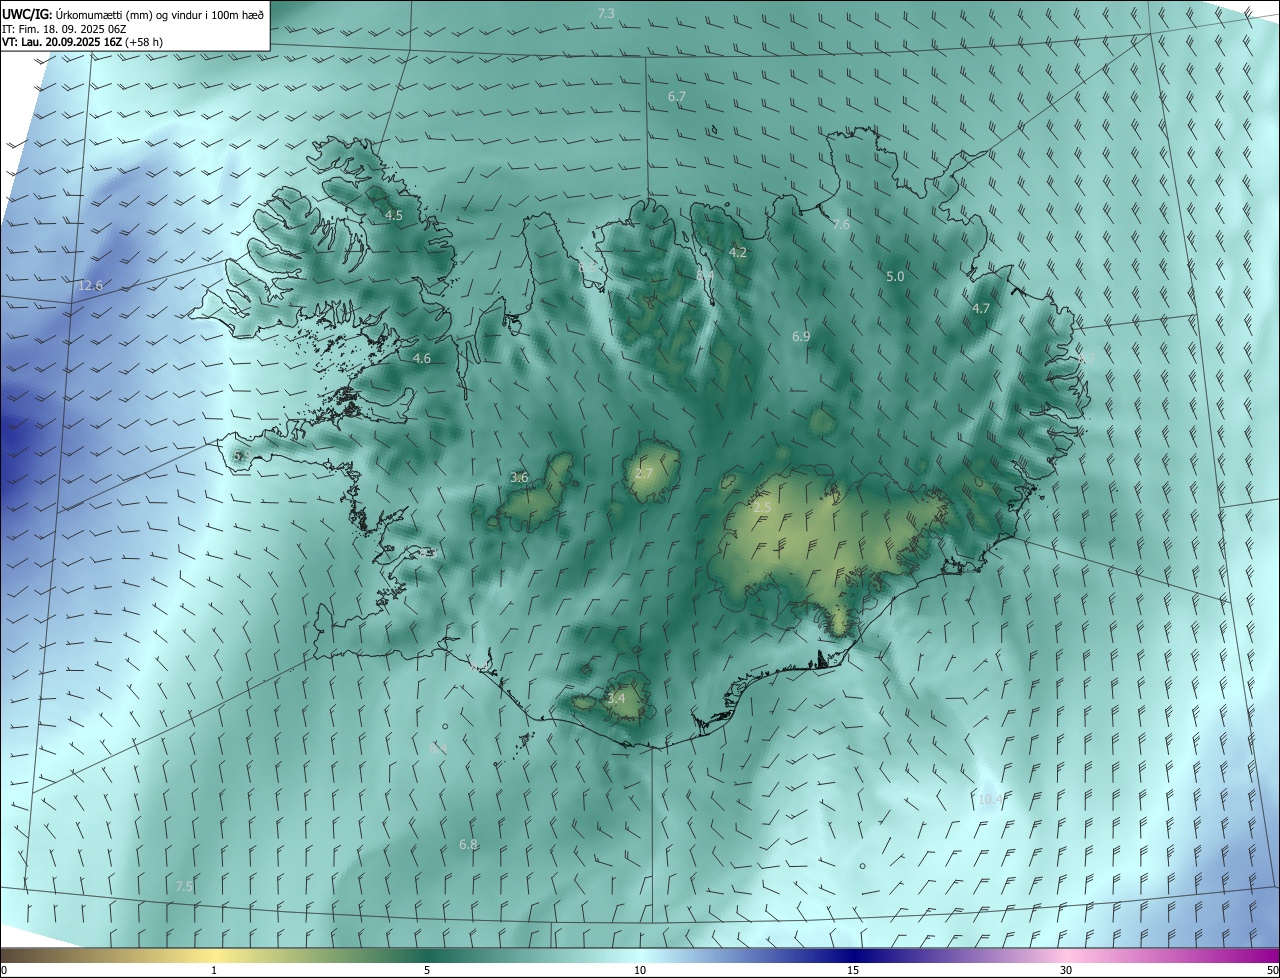Click the 7.5 value in the southwest corner

pyautogui.click(x=184, y=887)
